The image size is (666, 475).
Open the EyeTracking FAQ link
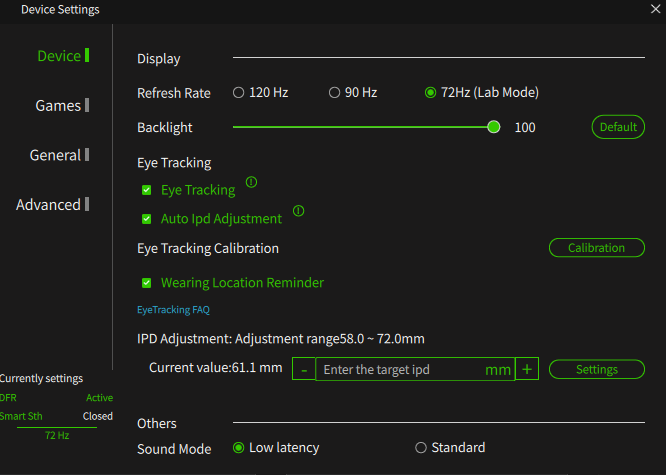click(x=173, y=310)
